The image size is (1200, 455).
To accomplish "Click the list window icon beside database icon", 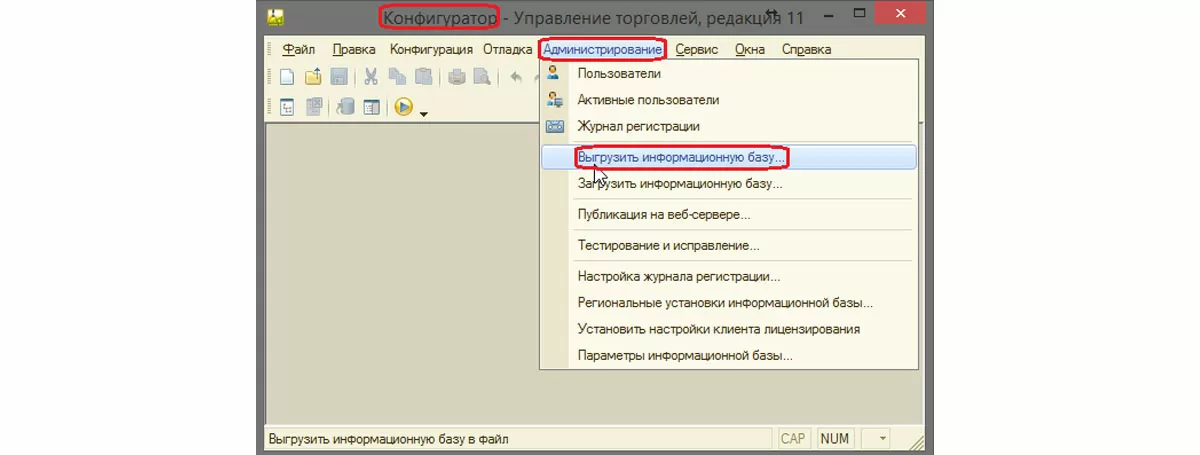I will point(371,107).
